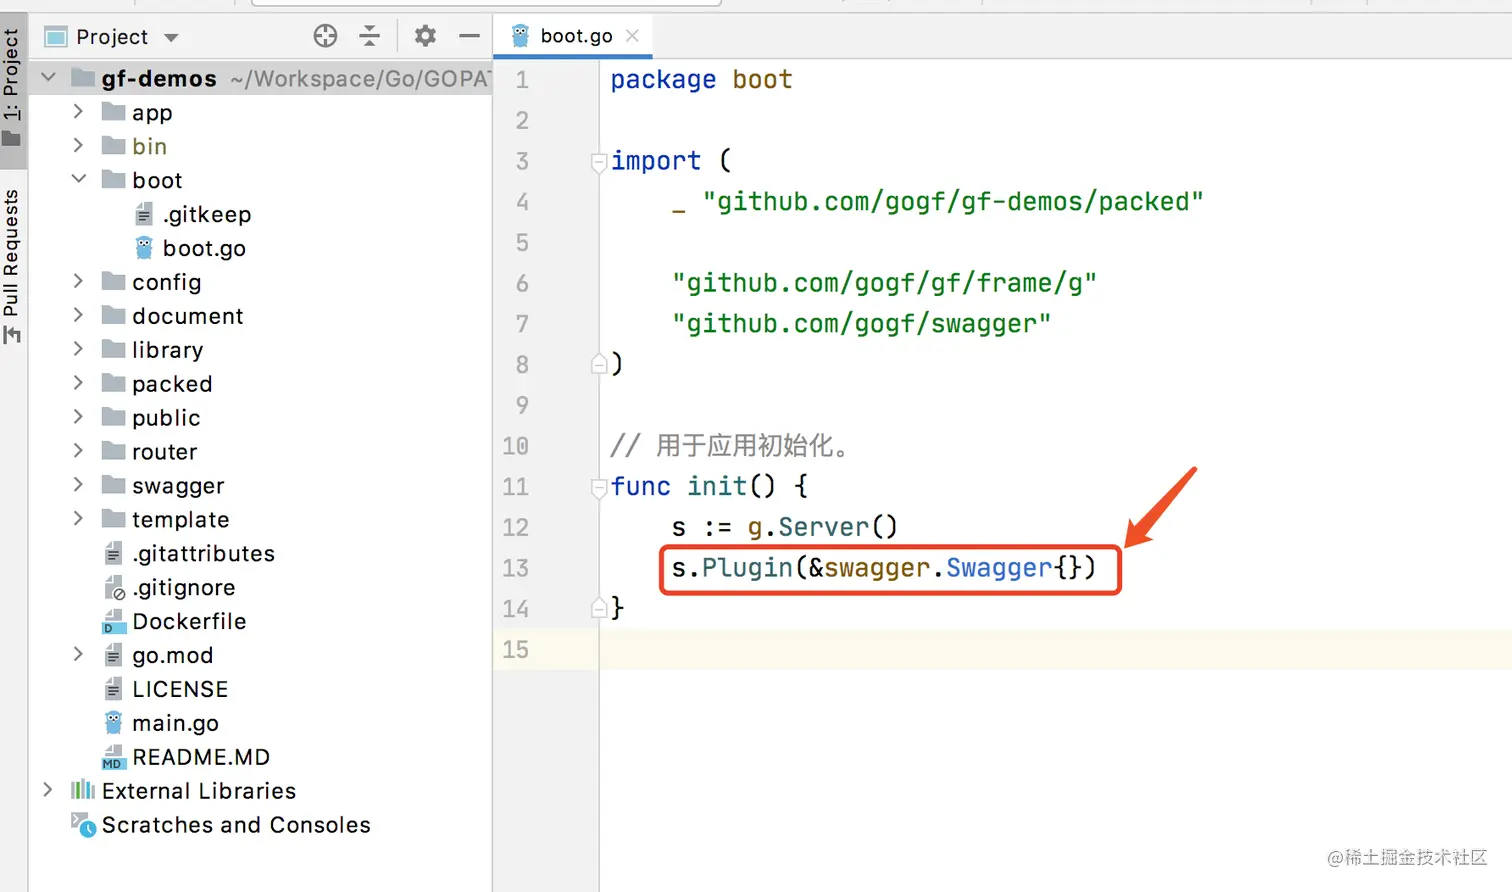Image resolution: width=1512 pixels, height=892 pixels.
Task: Select the gf-demos project name
Action: pos(159,78)
